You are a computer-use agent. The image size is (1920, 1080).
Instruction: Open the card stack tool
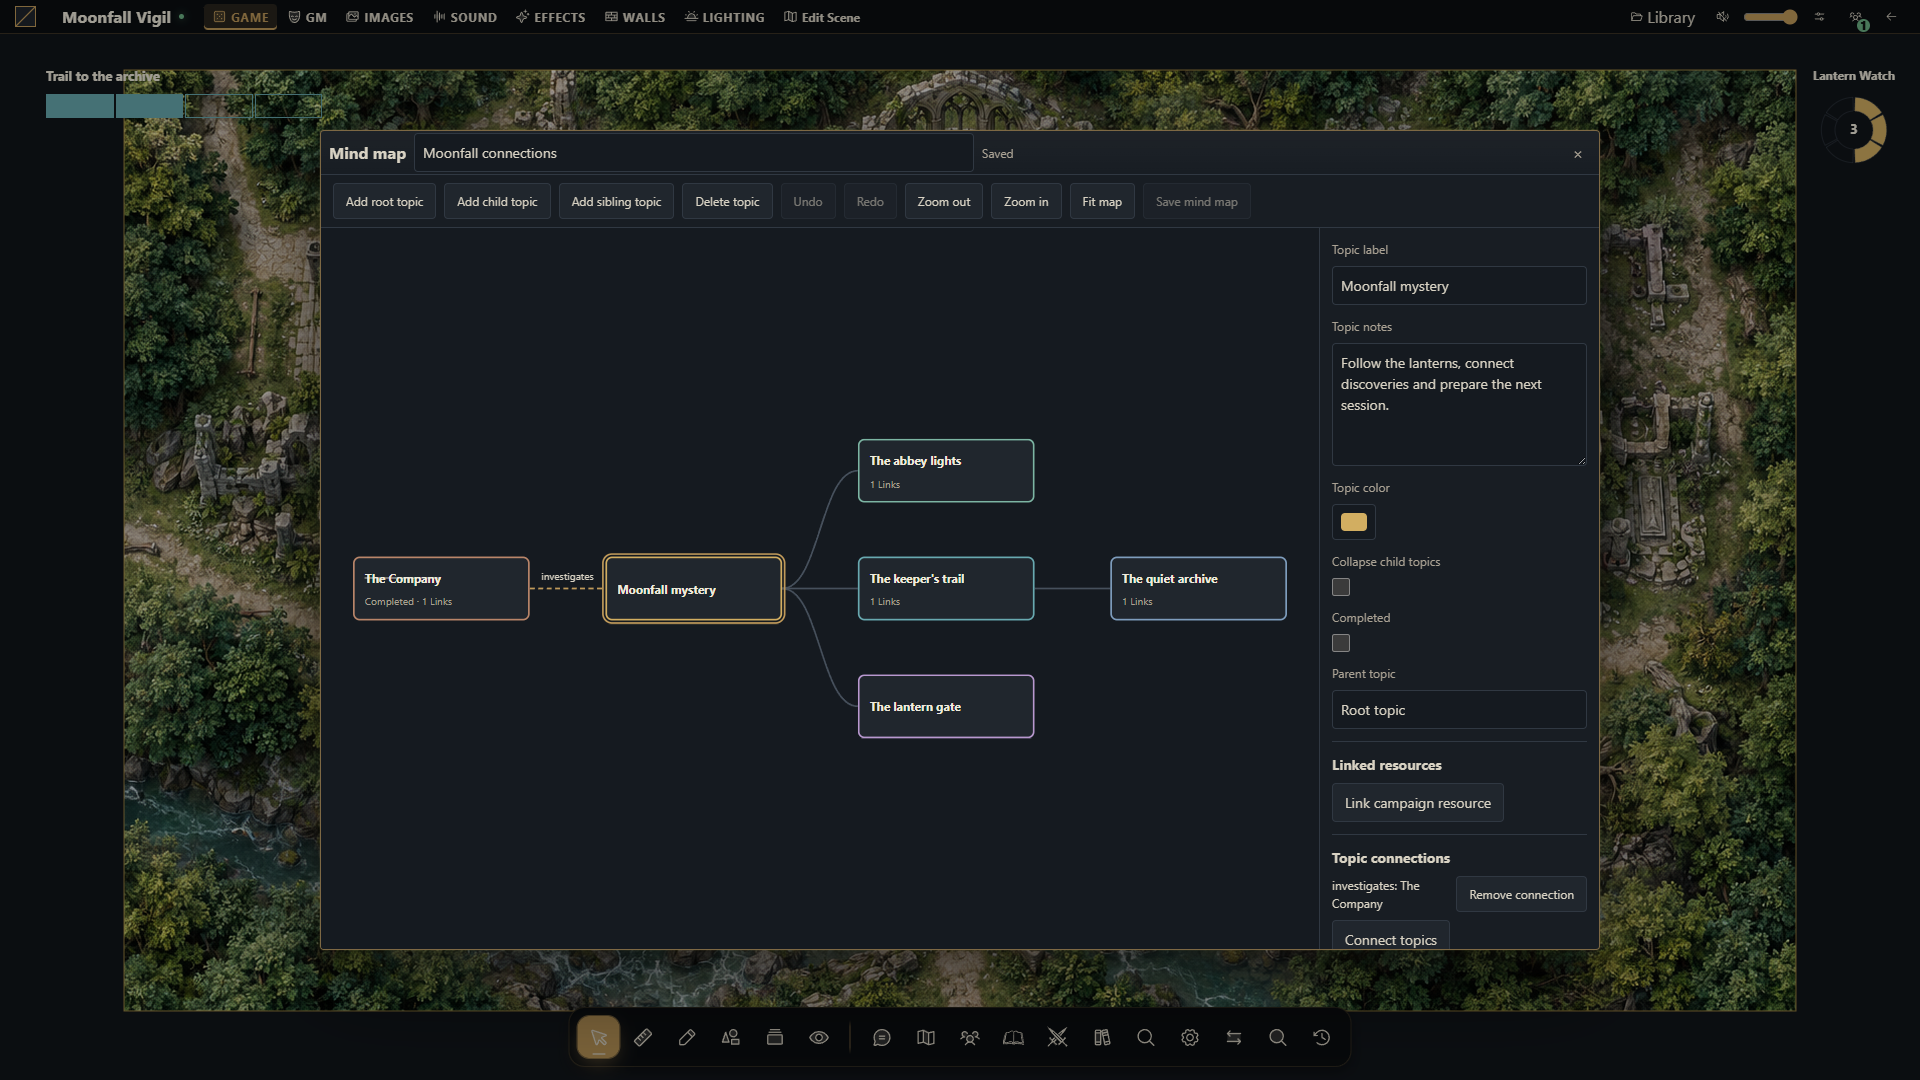coord(775,1038)
